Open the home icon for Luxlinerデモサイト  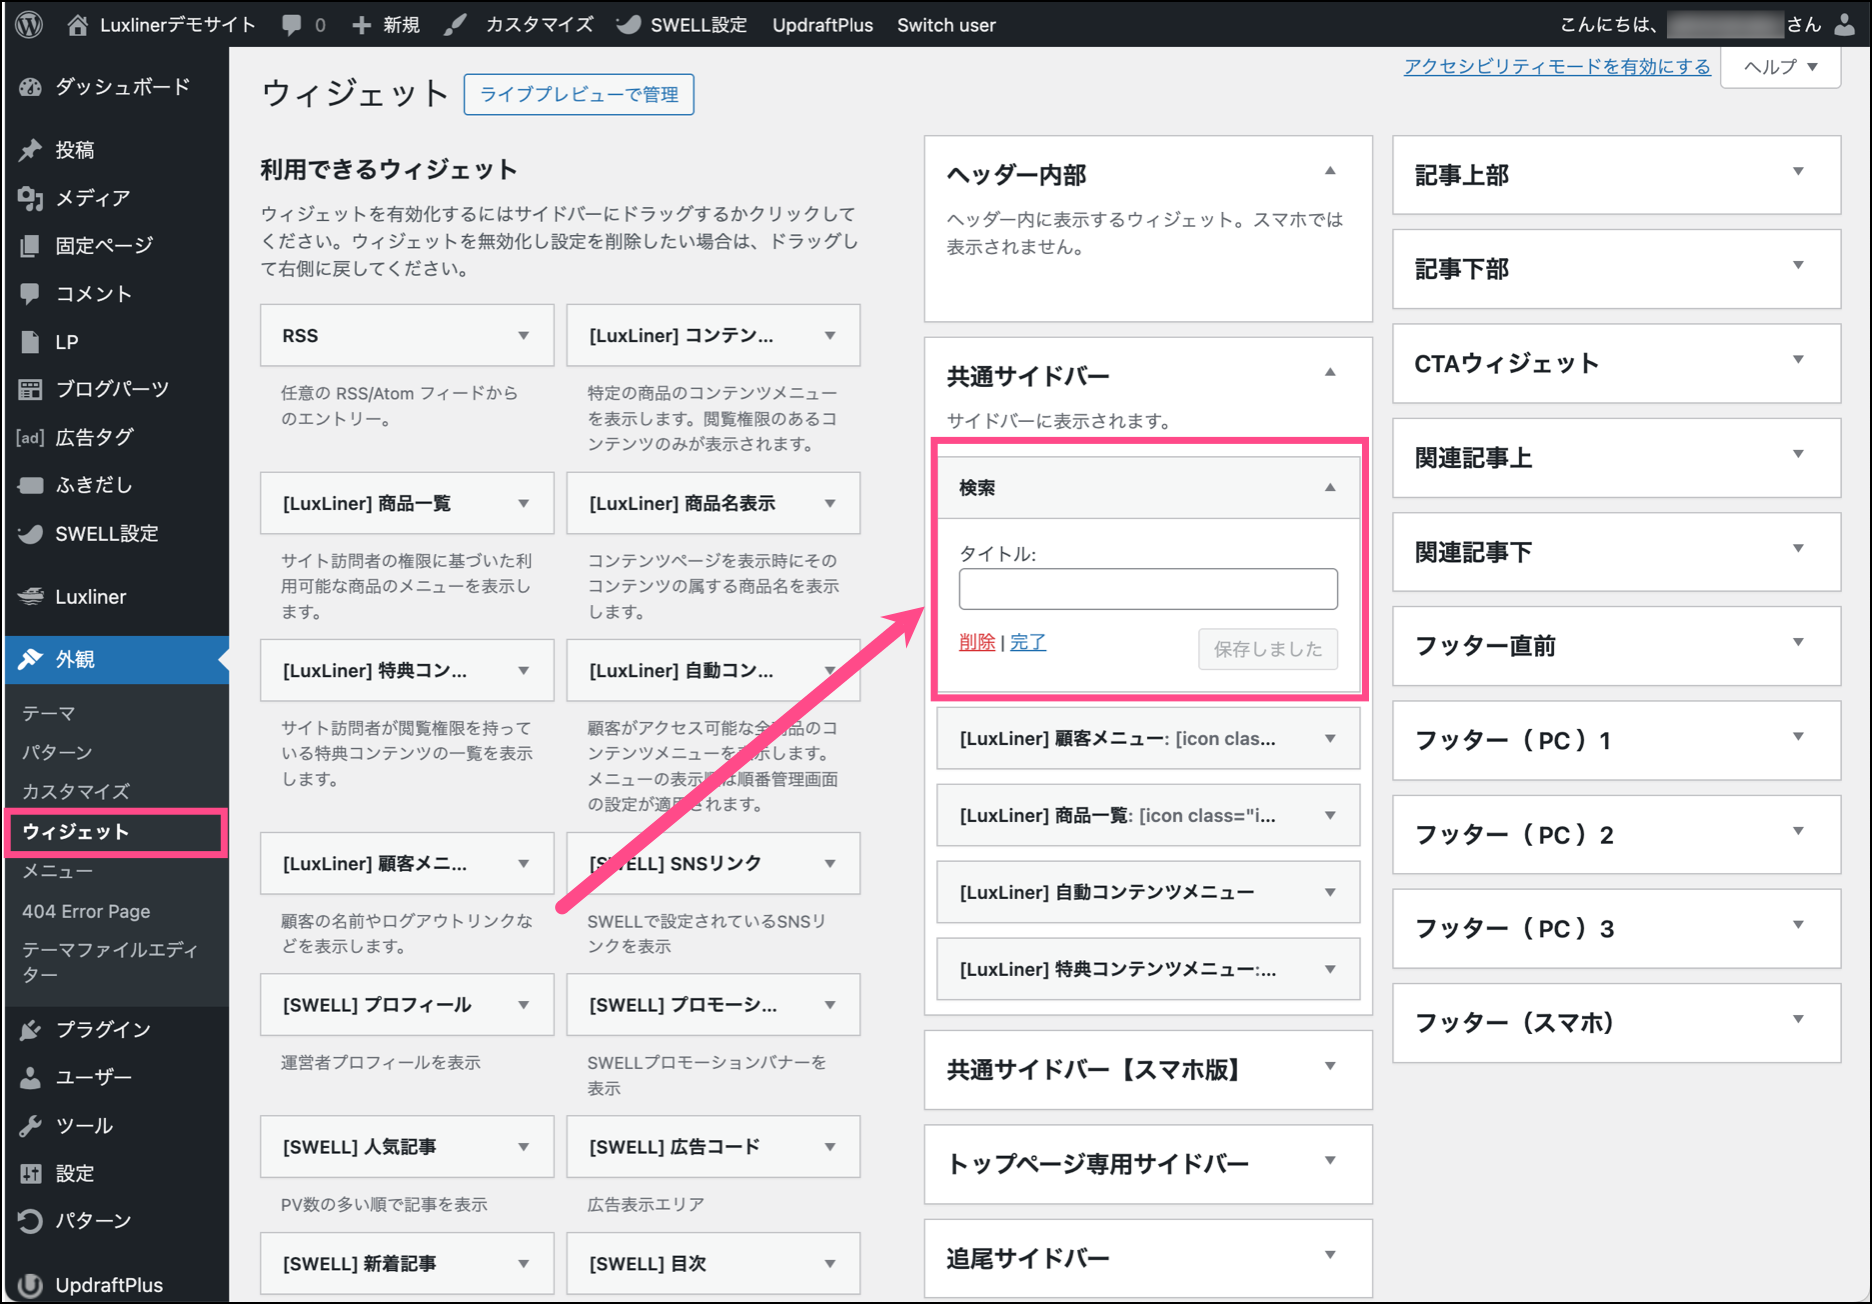77,25
